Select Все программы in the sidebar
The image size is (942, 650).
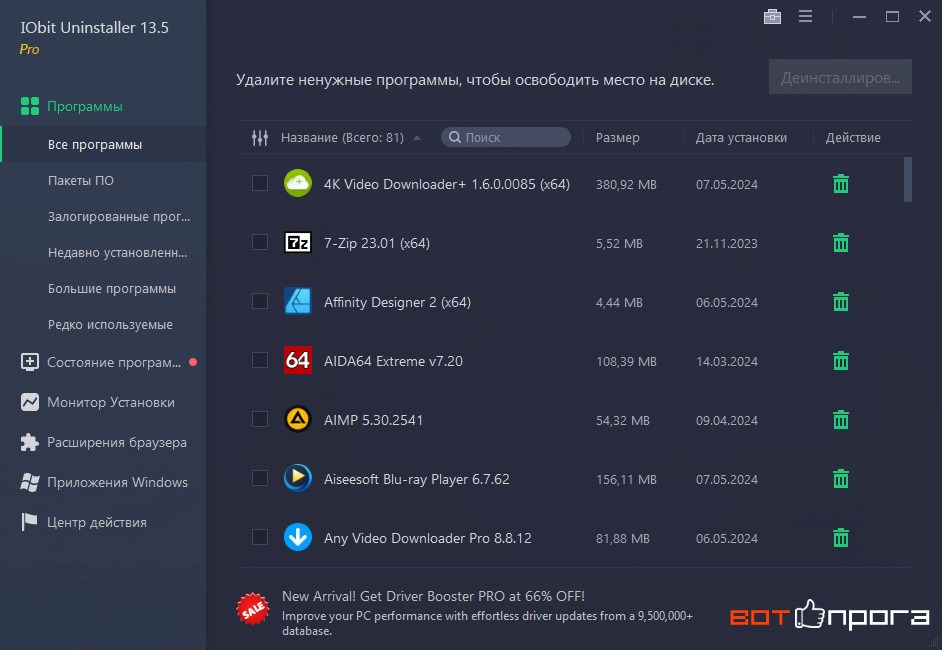(x=103, y=144)
